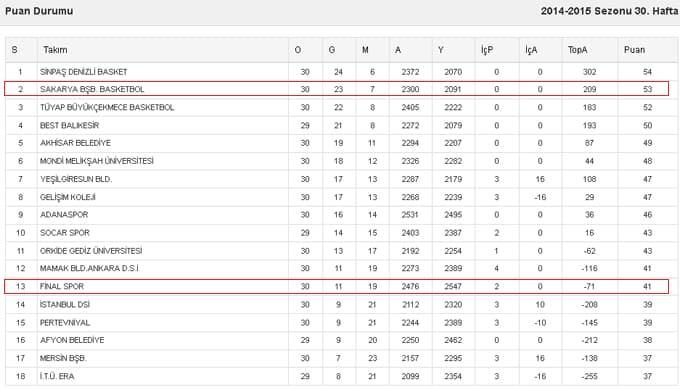
Task: Select team 'İ.T.Ü. ERA'
Action: (x=57, y=376)
